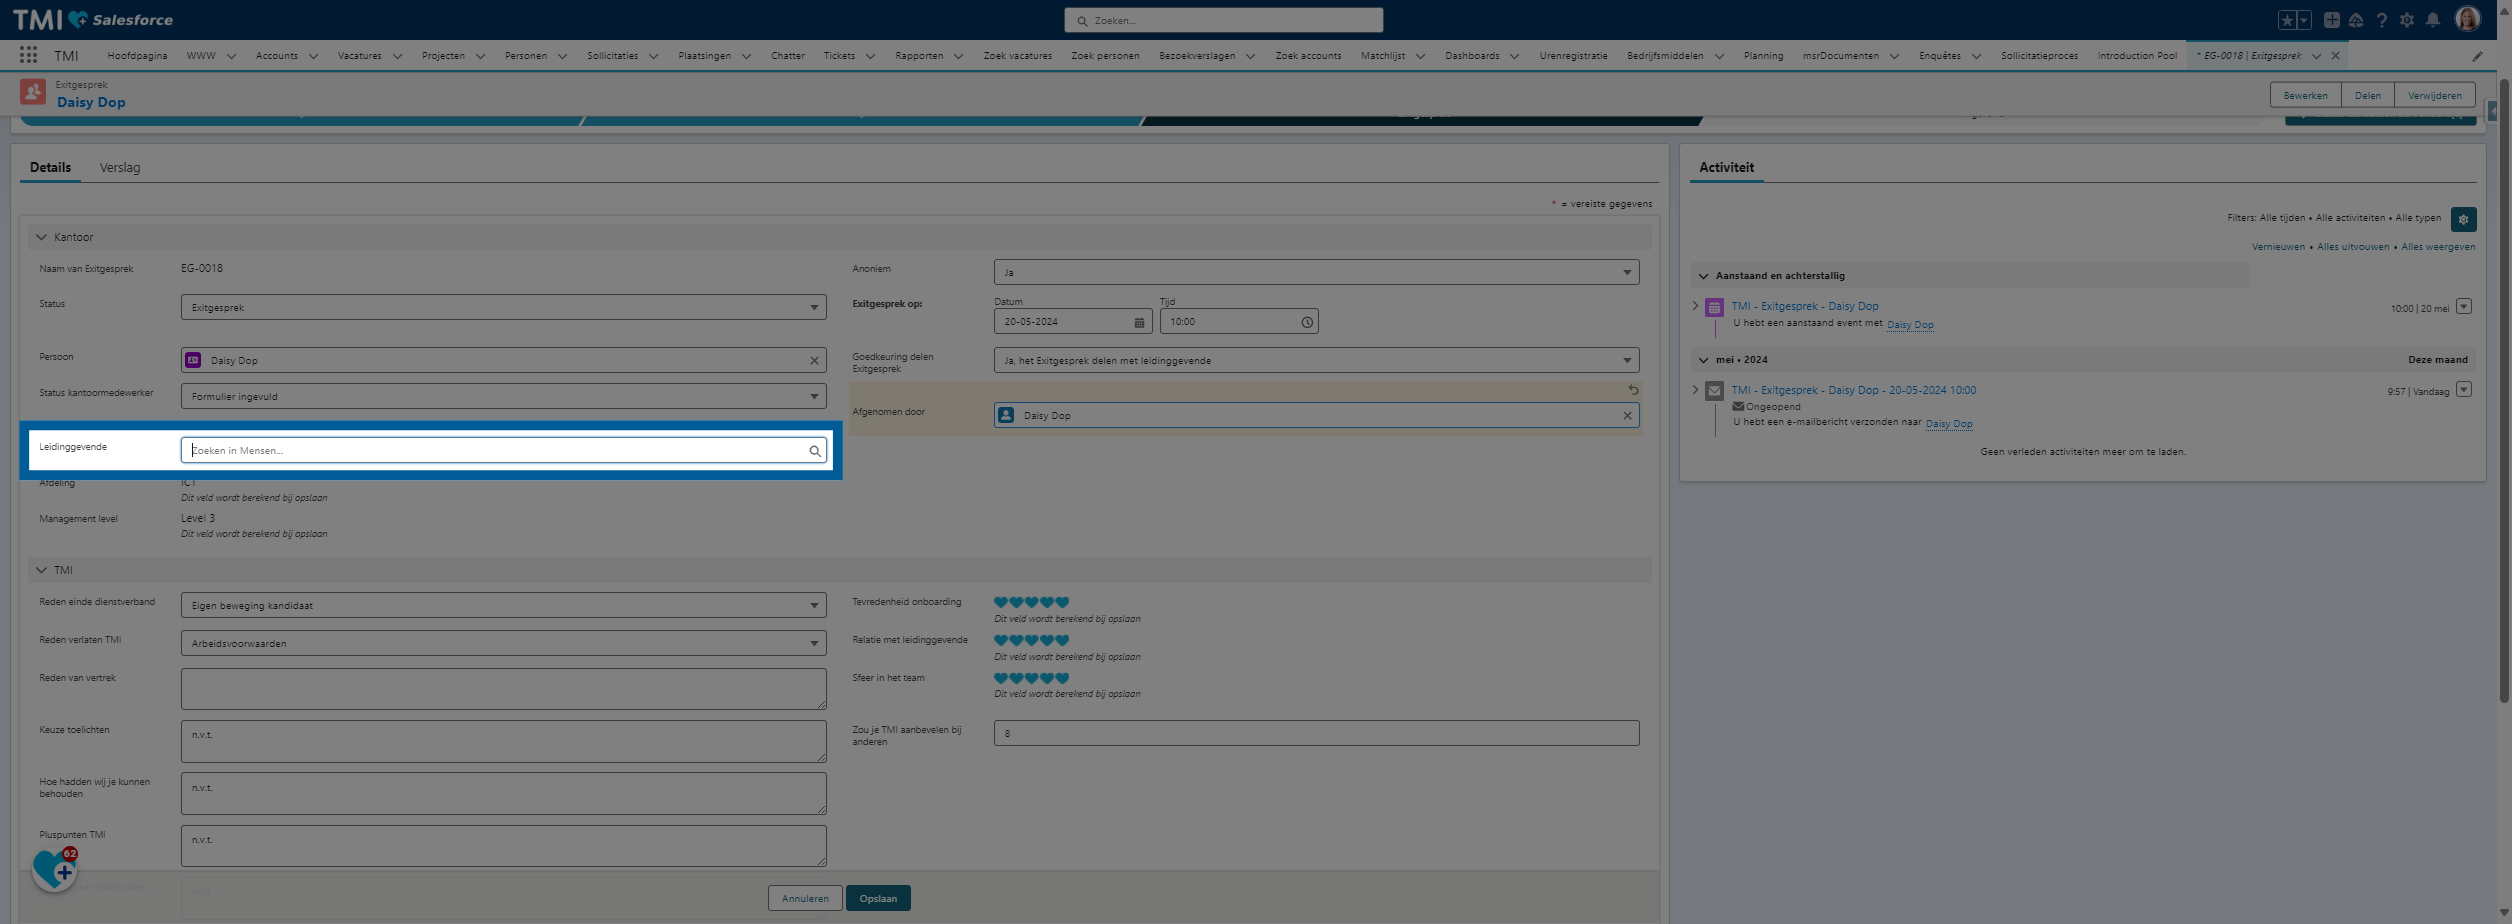Click the undo icon above Afgenomen door
The image size is (2512, 924).
[x=1633, y=390]
